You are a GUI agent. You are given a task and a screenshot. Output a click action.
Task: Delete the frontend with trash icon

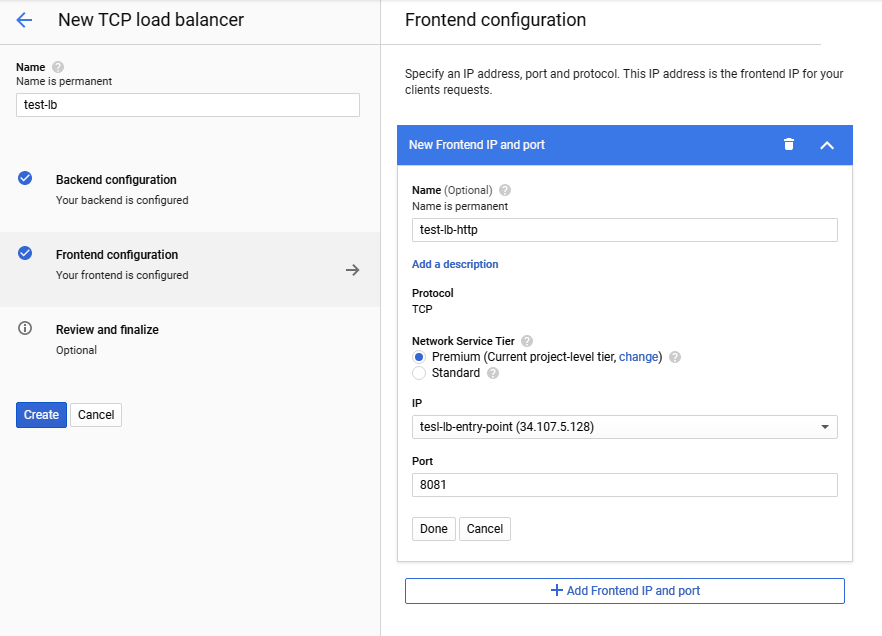point(789,145)
